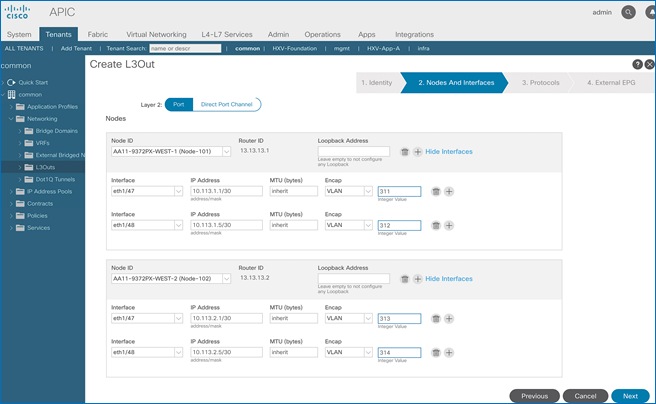This screenshot has width=656, height=404.
Task: Click Hide Interfaces for Node-101
Action: [x=449, y=151]
